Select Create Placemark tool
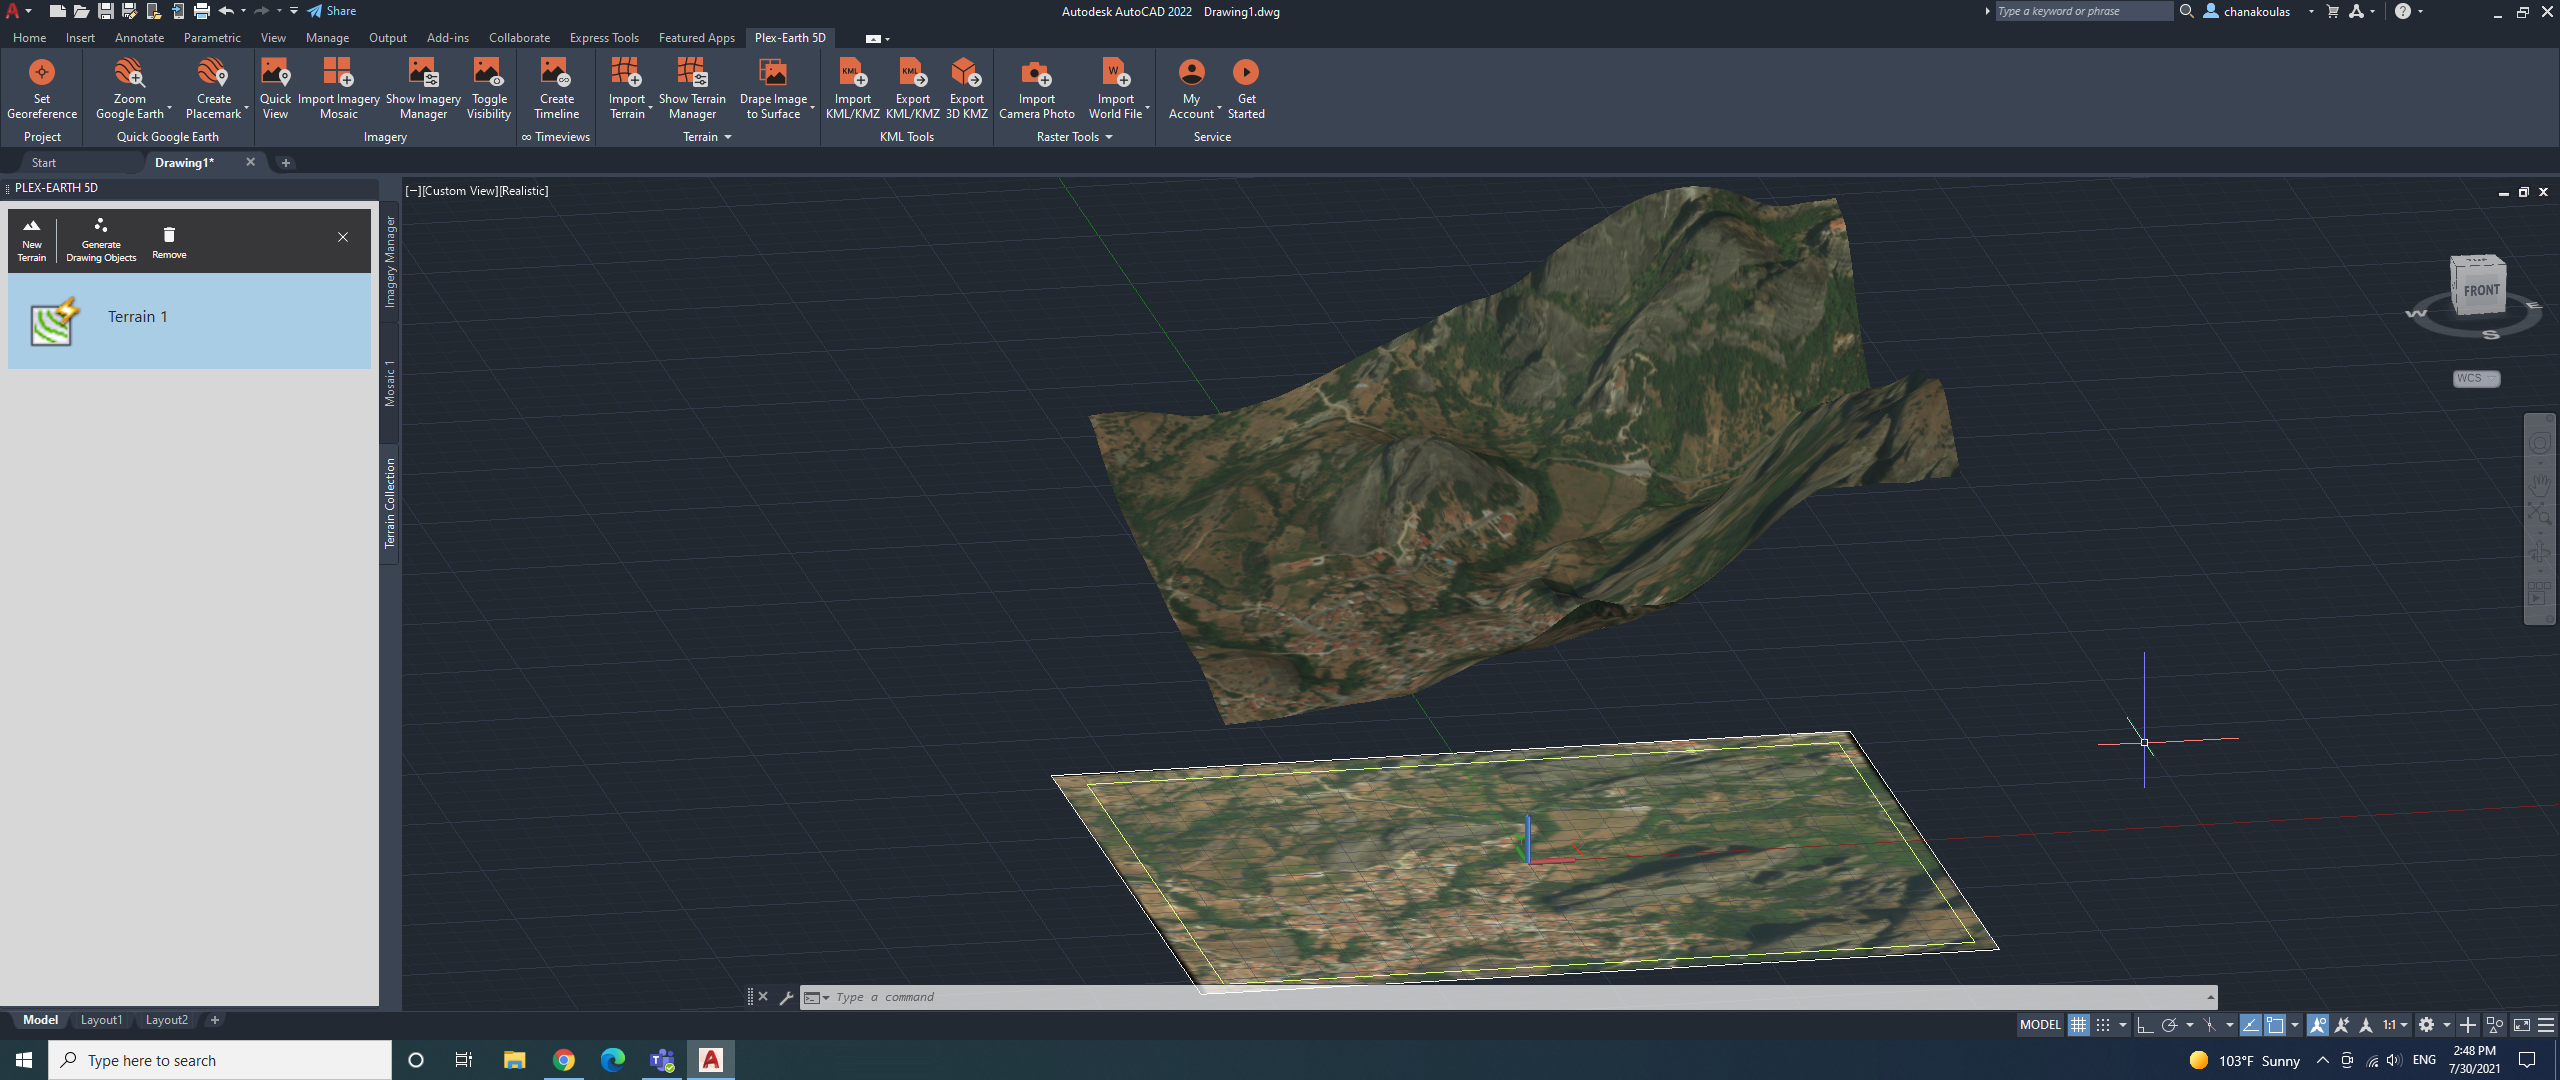The image size is (2560, 1080). point(213,89)
